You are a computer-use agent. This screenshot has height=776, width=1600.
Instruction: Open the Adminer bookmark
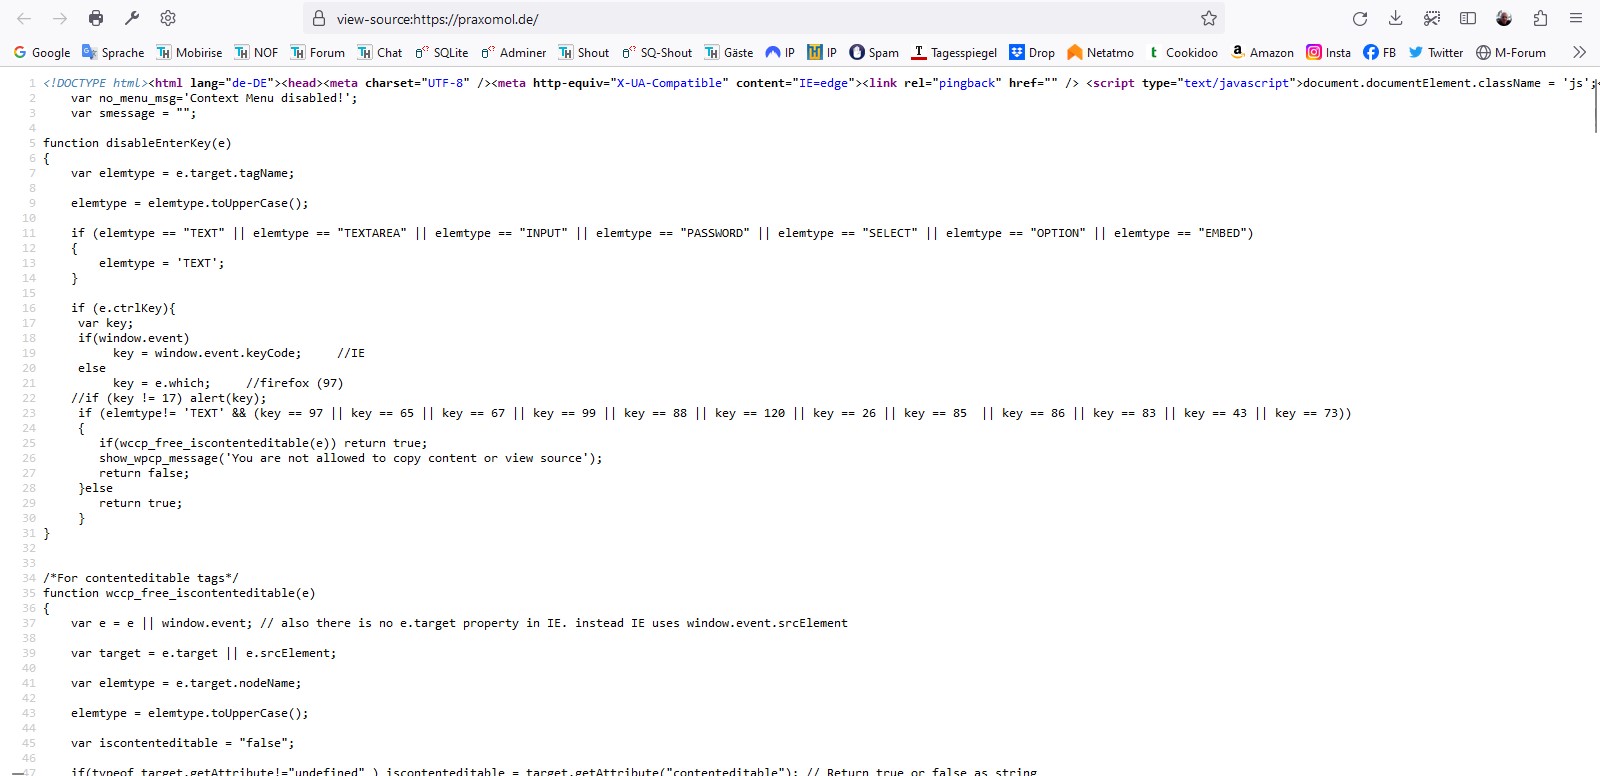(x=513, y=52)
